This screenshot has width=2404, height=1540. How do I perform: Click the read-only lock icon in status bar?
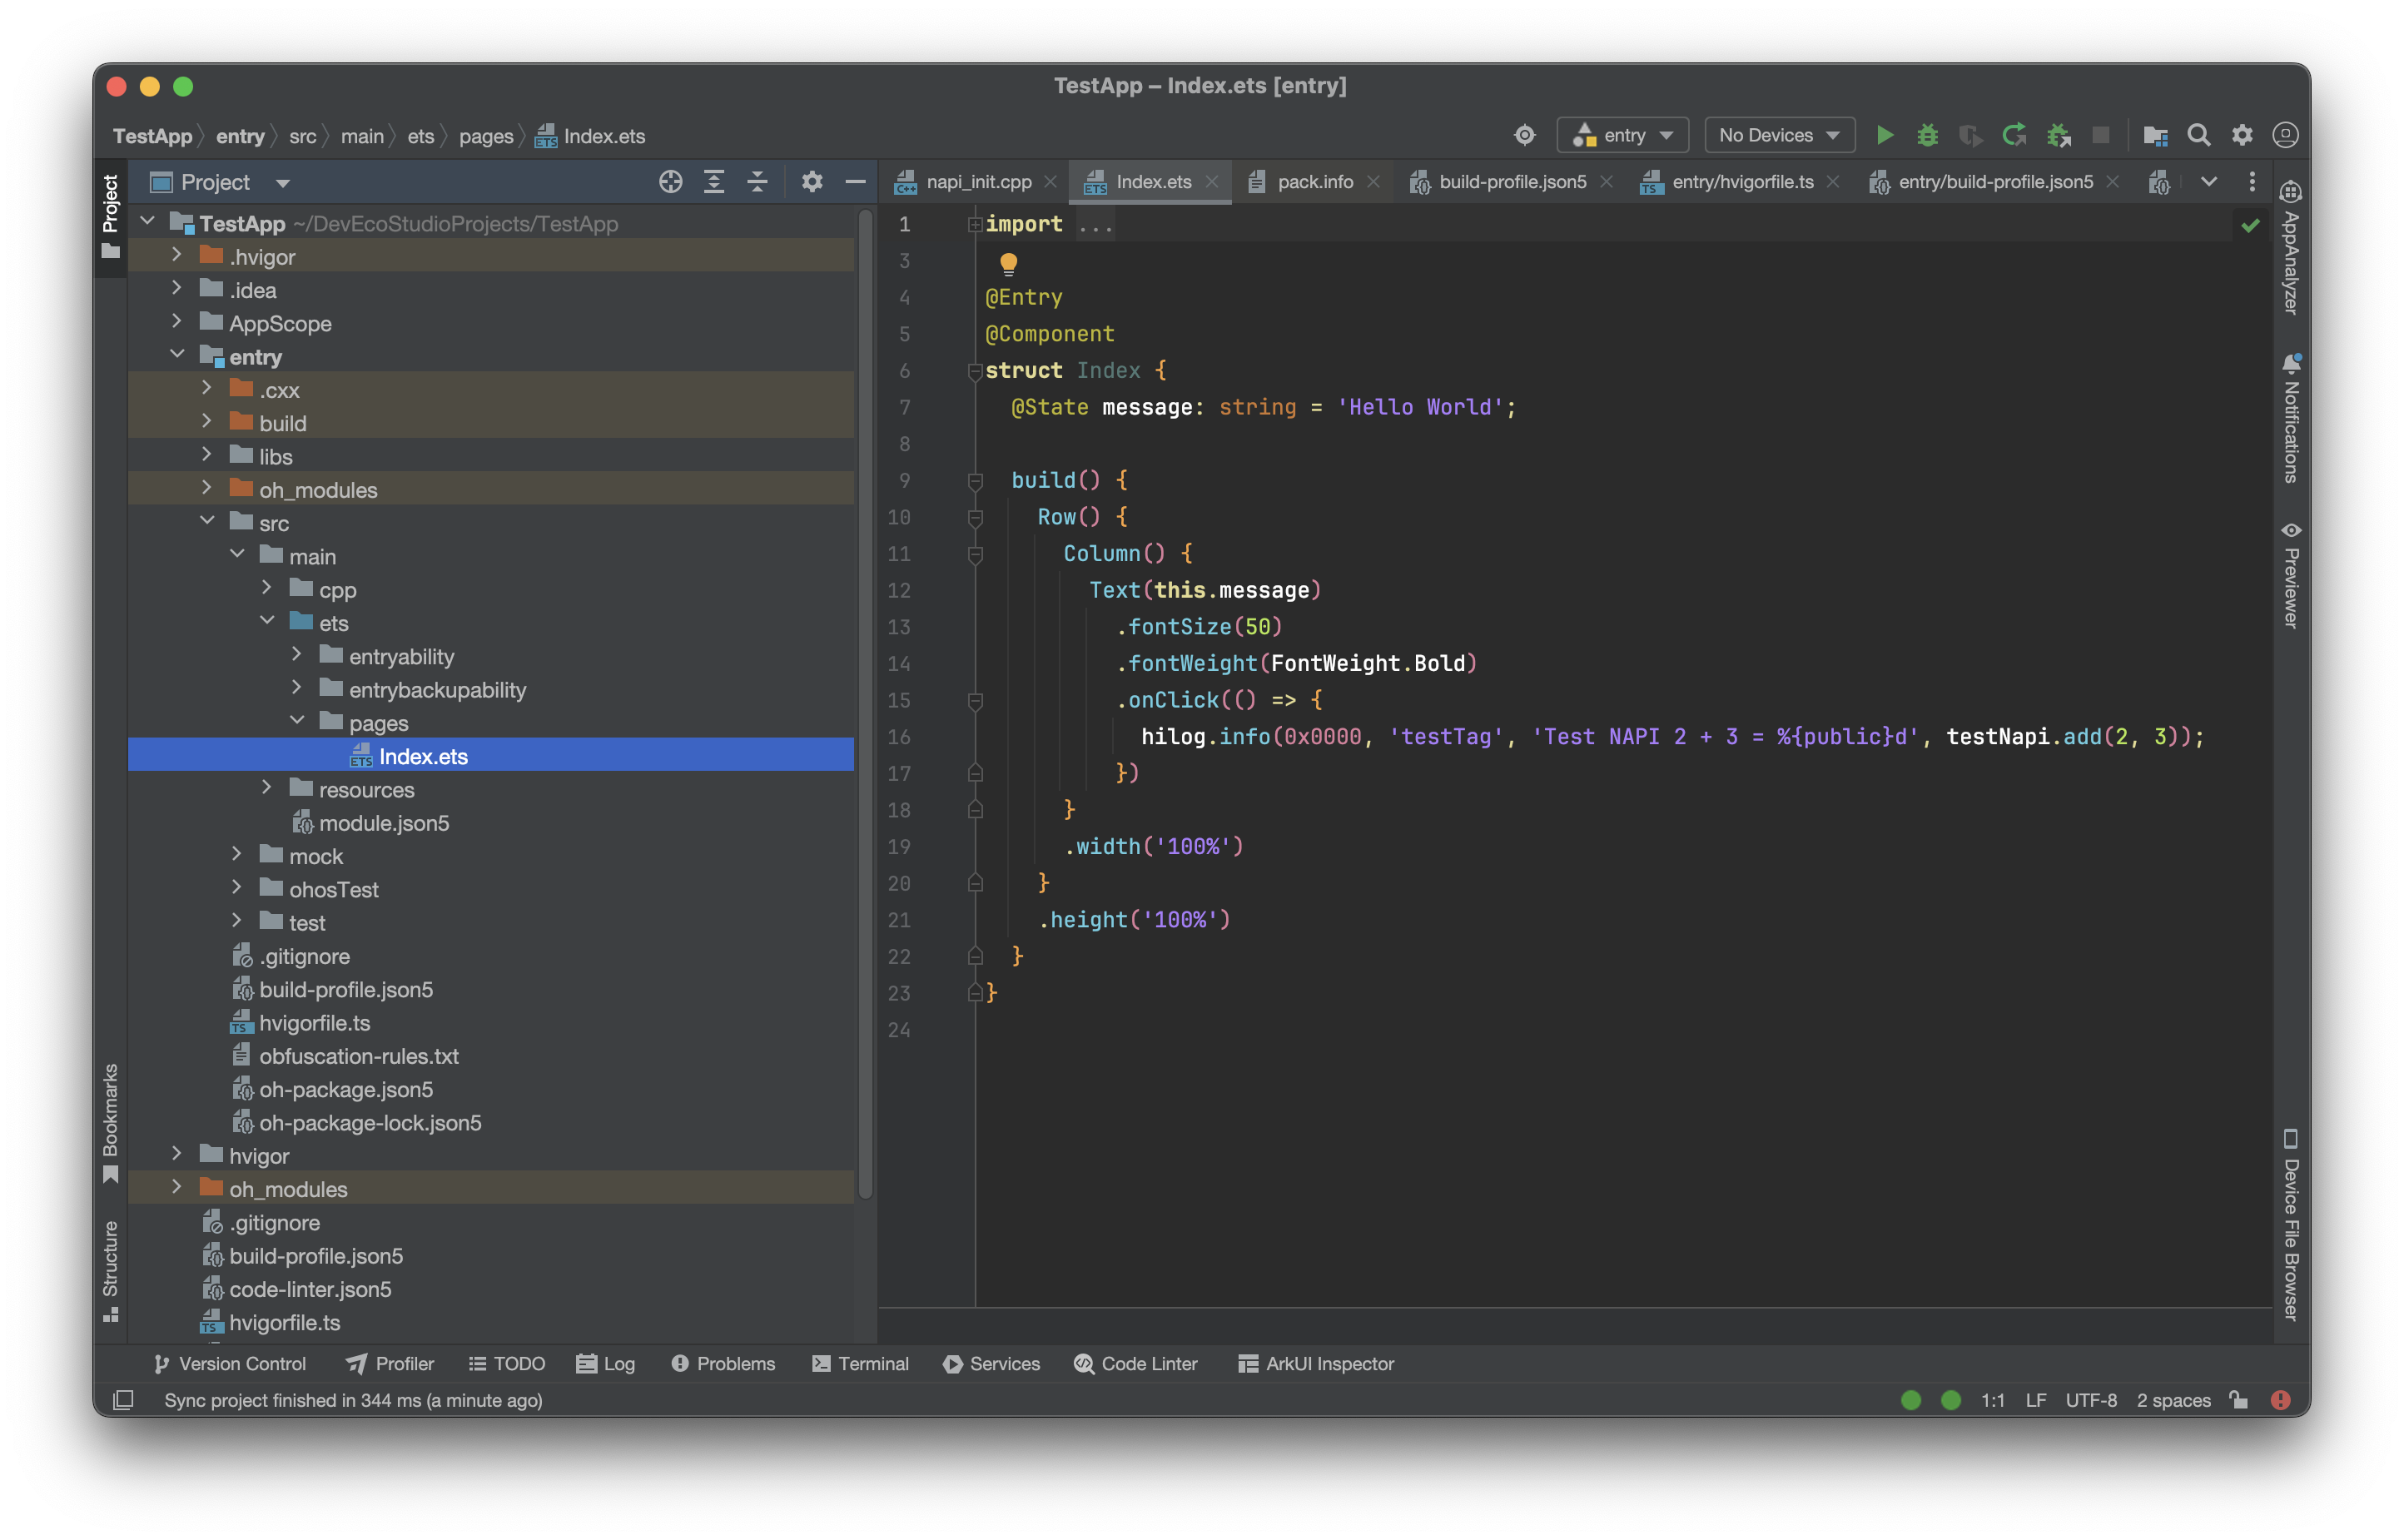pyautogui.click(x=2239, y=1400)
